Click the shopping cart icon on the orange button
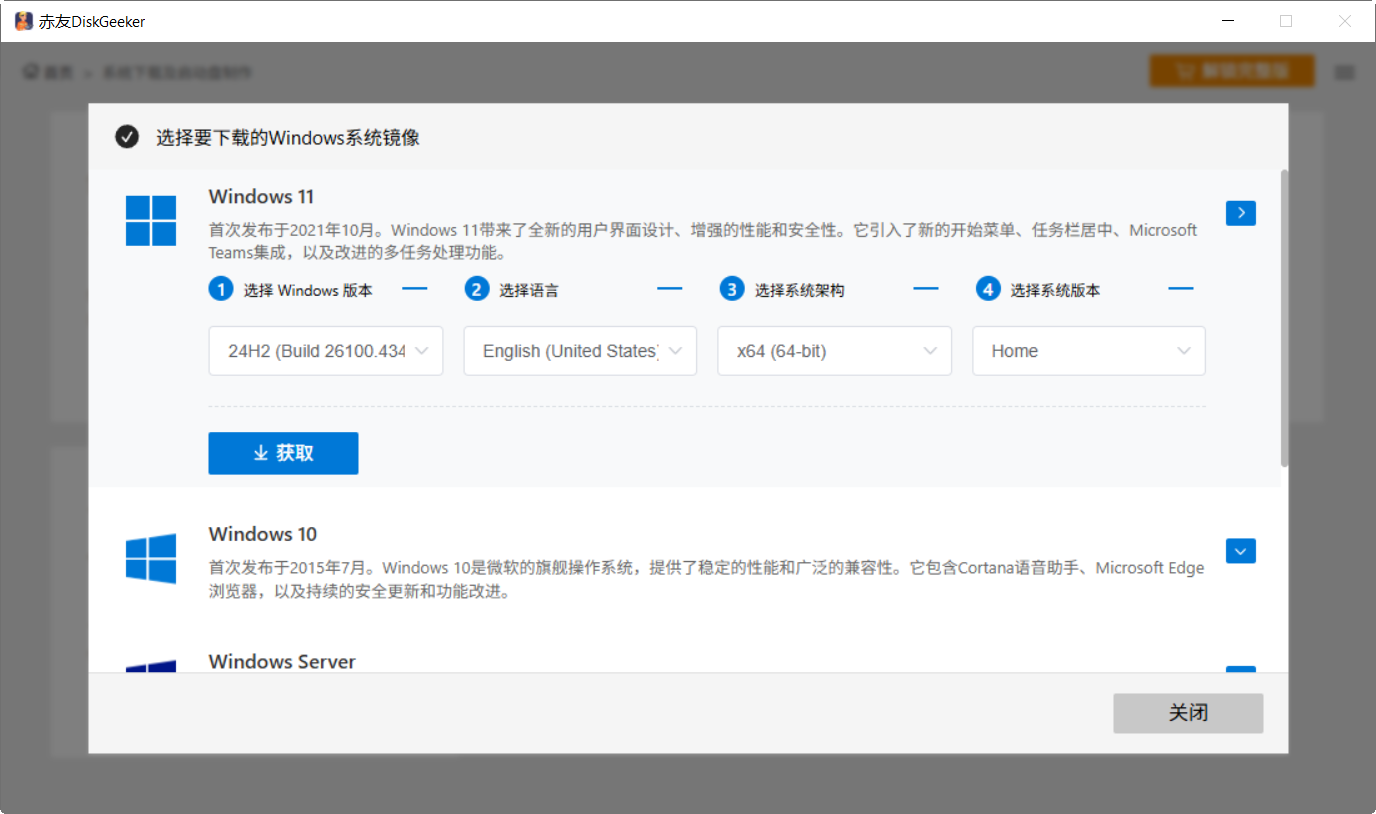The image size is (1376, 814). click(1184, 71)
